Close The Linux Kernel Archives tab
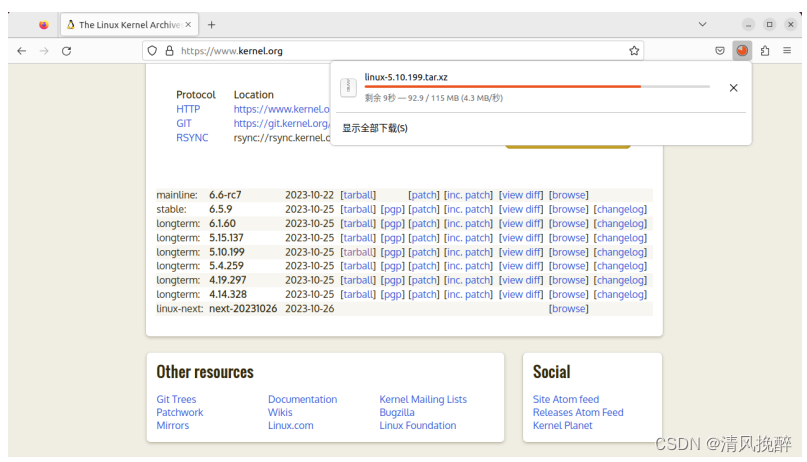 [x=188, y=24]
